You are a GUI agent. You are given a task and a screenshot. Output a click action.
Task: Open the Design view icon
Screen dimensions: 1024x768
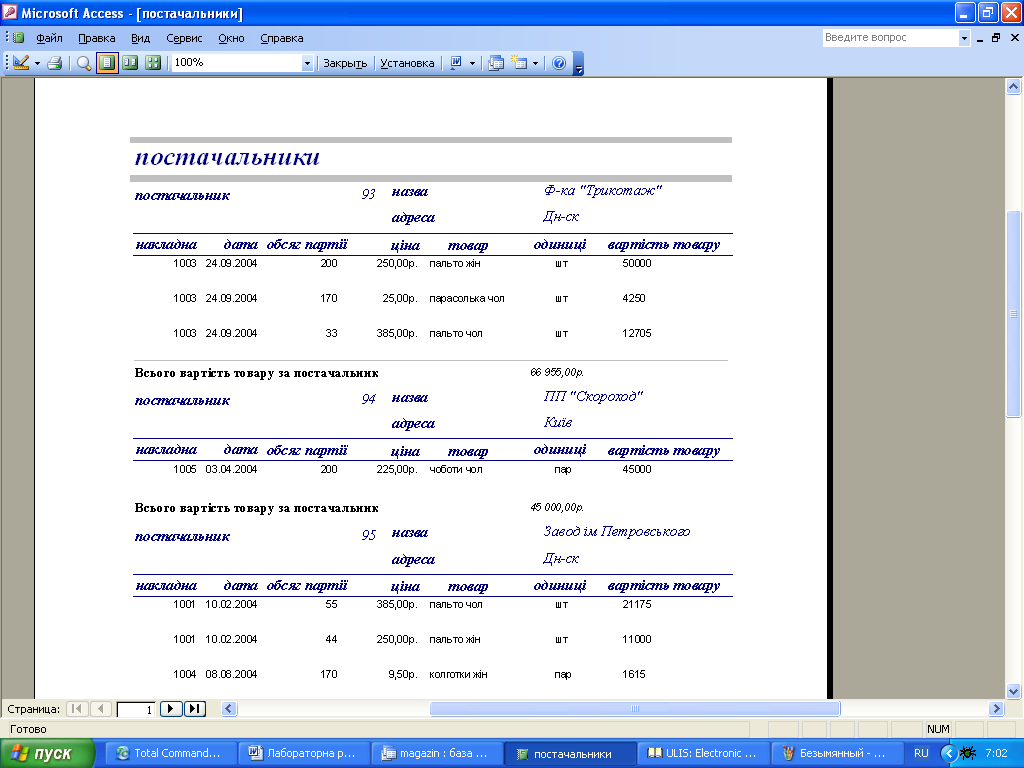tap(21, 63)
